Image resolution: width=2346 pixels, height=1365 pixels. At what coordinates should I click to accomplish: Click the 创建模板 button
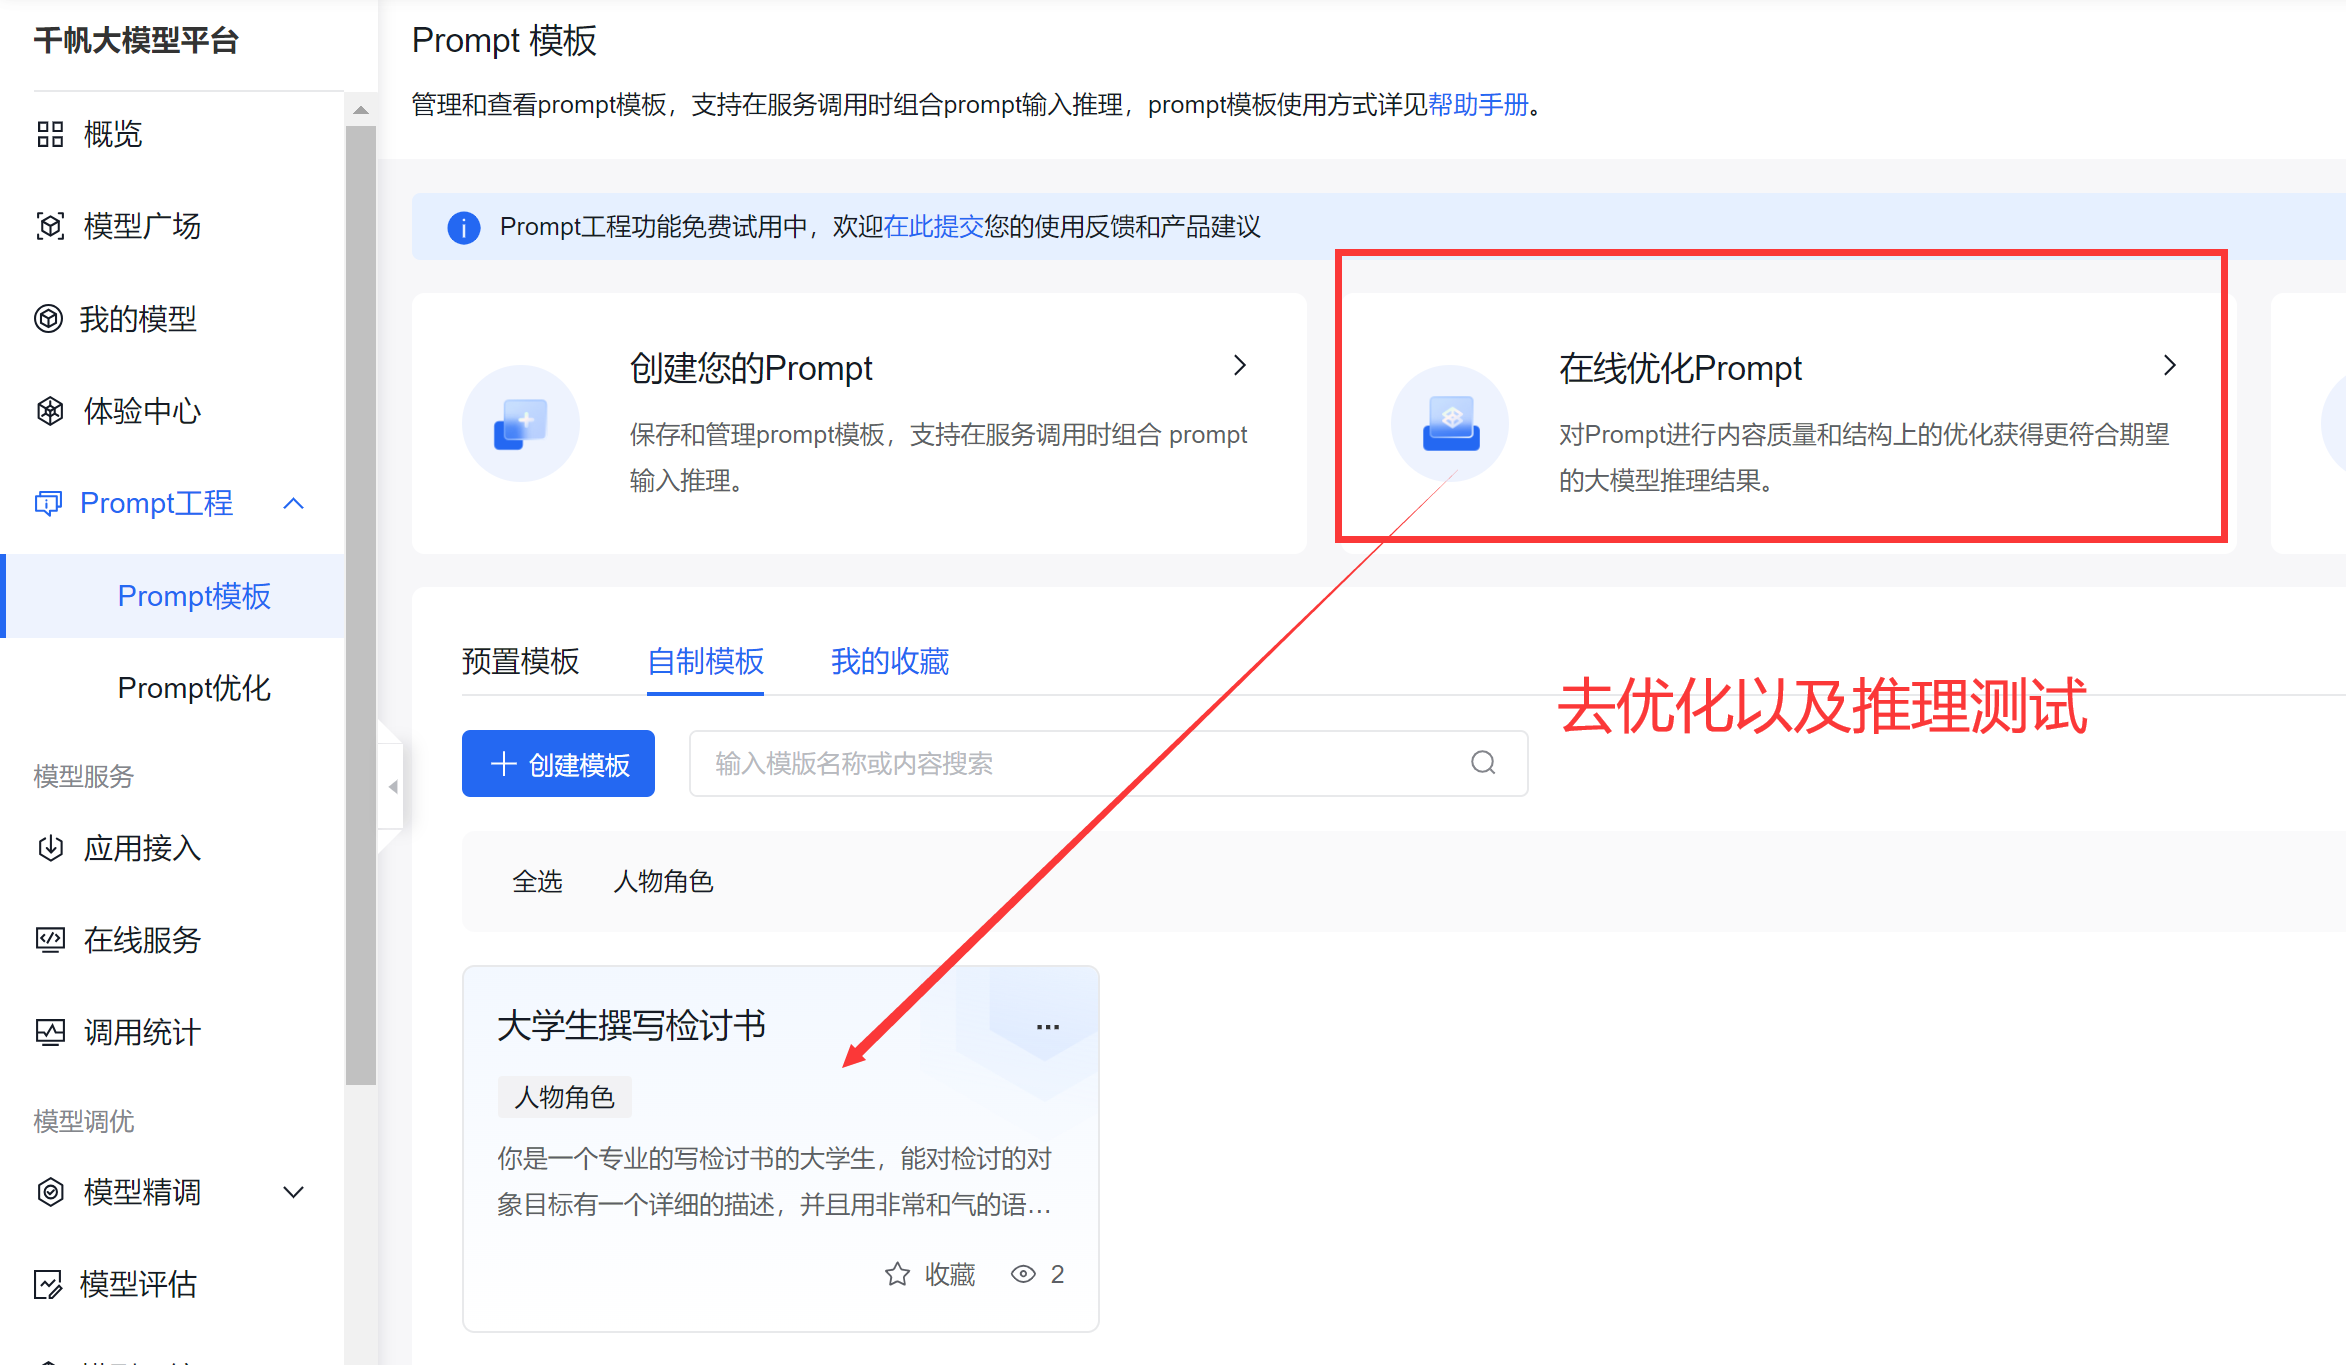(x=558, y=764)
